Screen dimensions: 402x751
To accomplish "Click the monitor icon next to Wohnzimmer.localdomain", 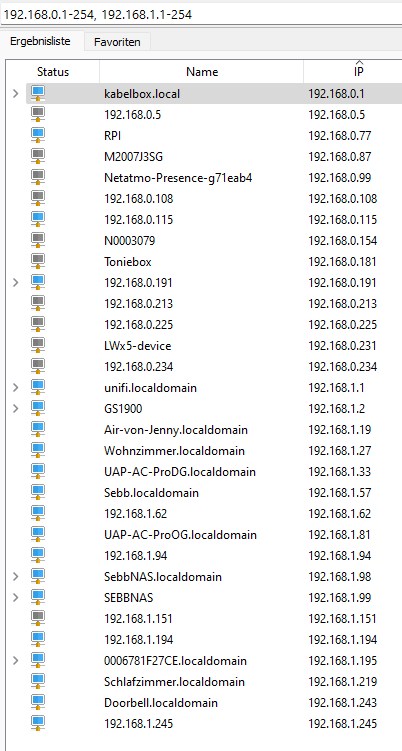I will [38, 451].
